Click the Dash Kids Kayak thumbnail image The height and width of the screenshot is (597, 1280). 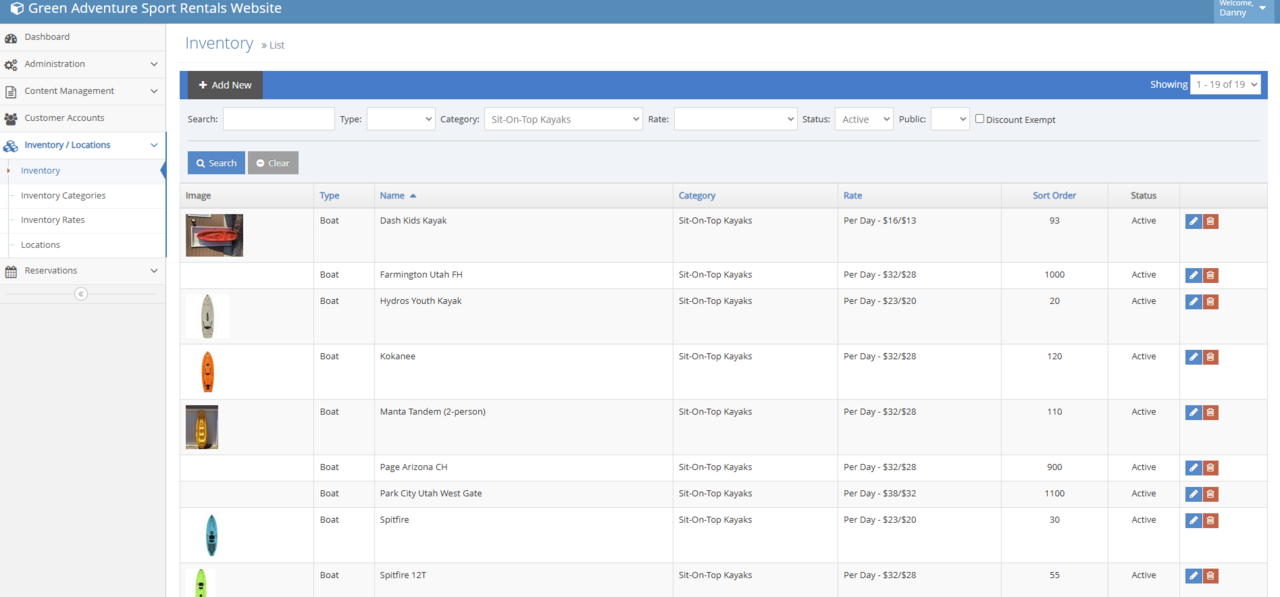click(x=214, y=235)
